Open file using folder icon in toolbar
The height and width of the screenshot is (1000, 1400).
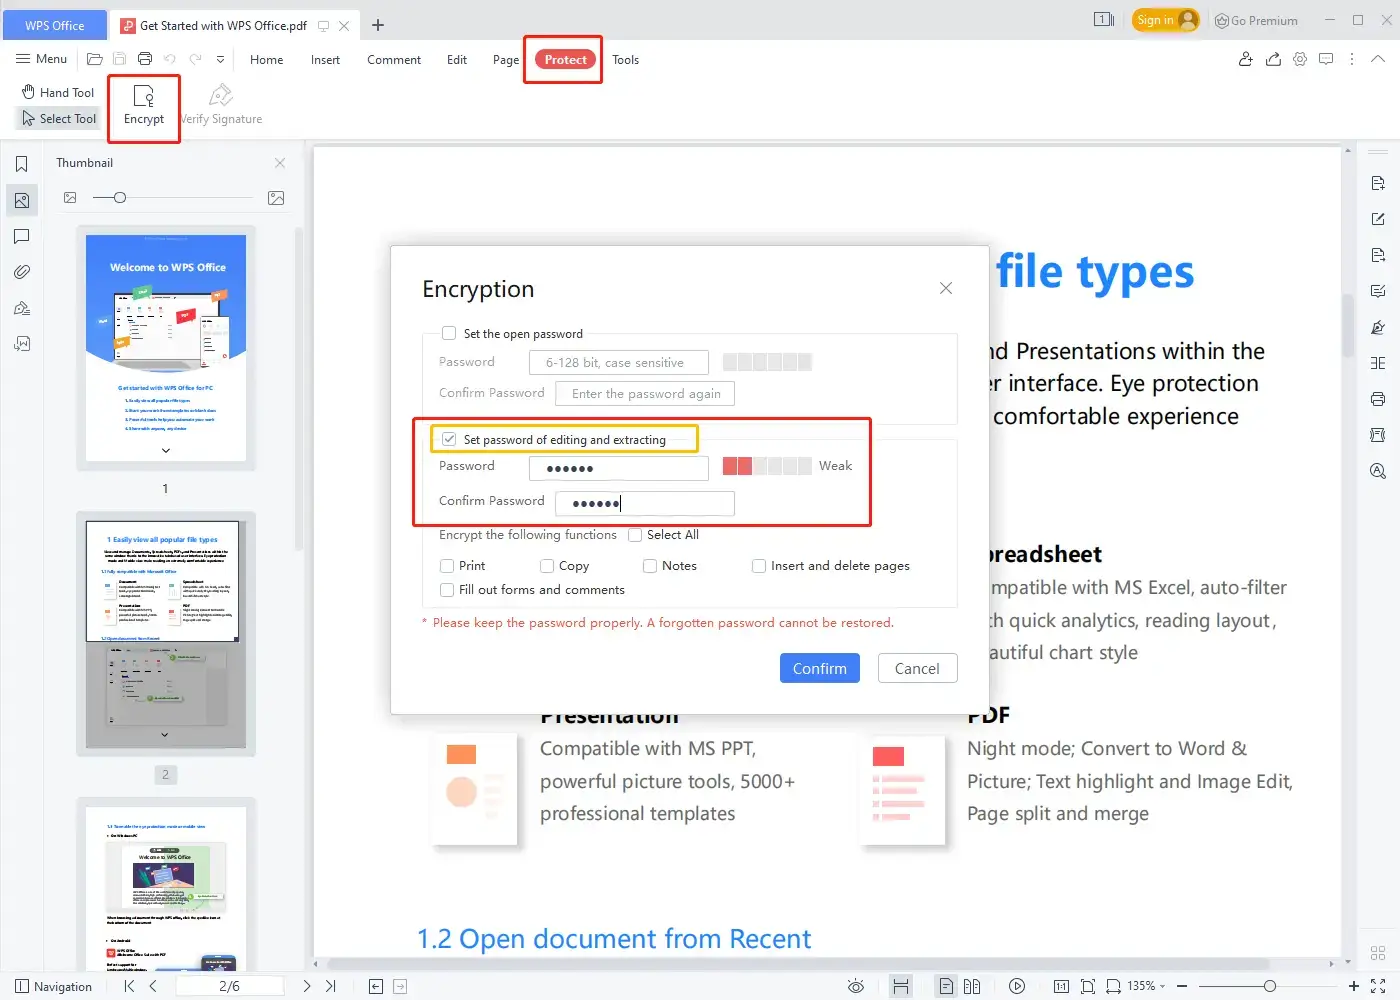click(95, 59)
